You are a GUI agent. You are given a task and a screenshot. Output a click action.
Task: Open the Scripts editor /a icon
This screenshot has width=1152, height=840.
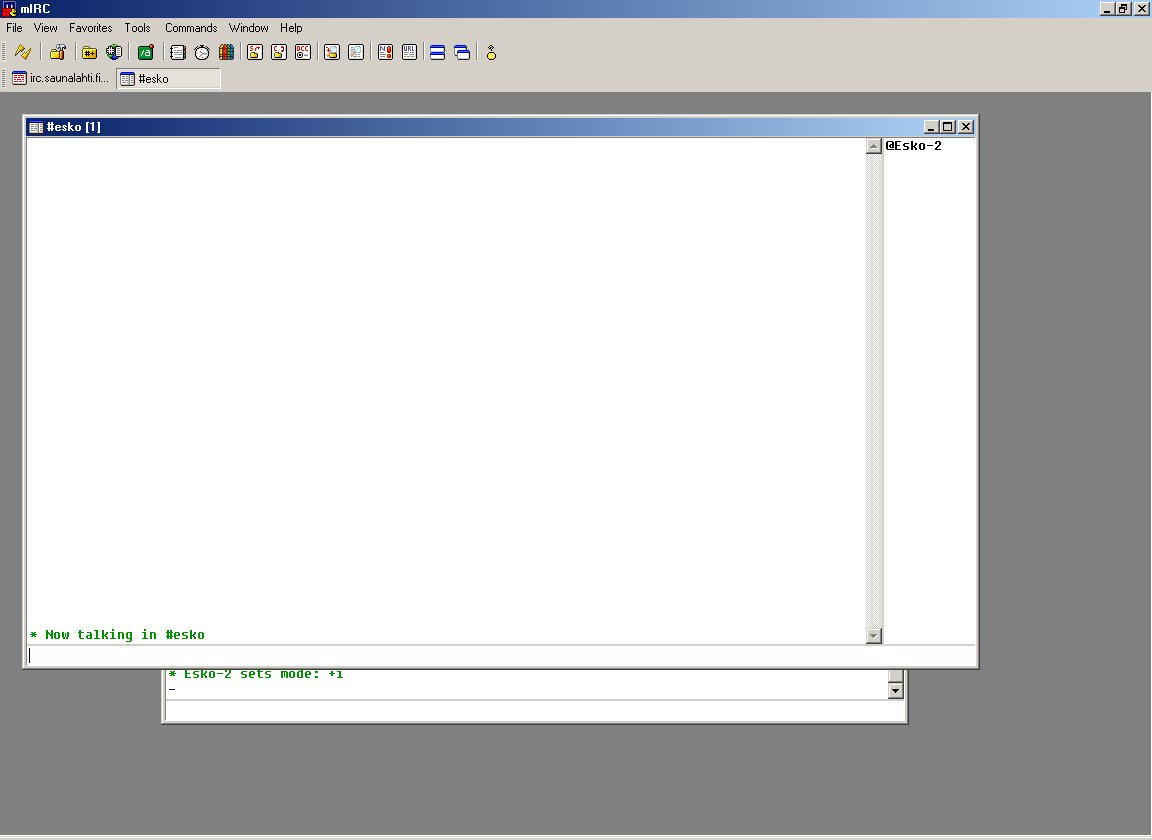click(x=145, y=52)
